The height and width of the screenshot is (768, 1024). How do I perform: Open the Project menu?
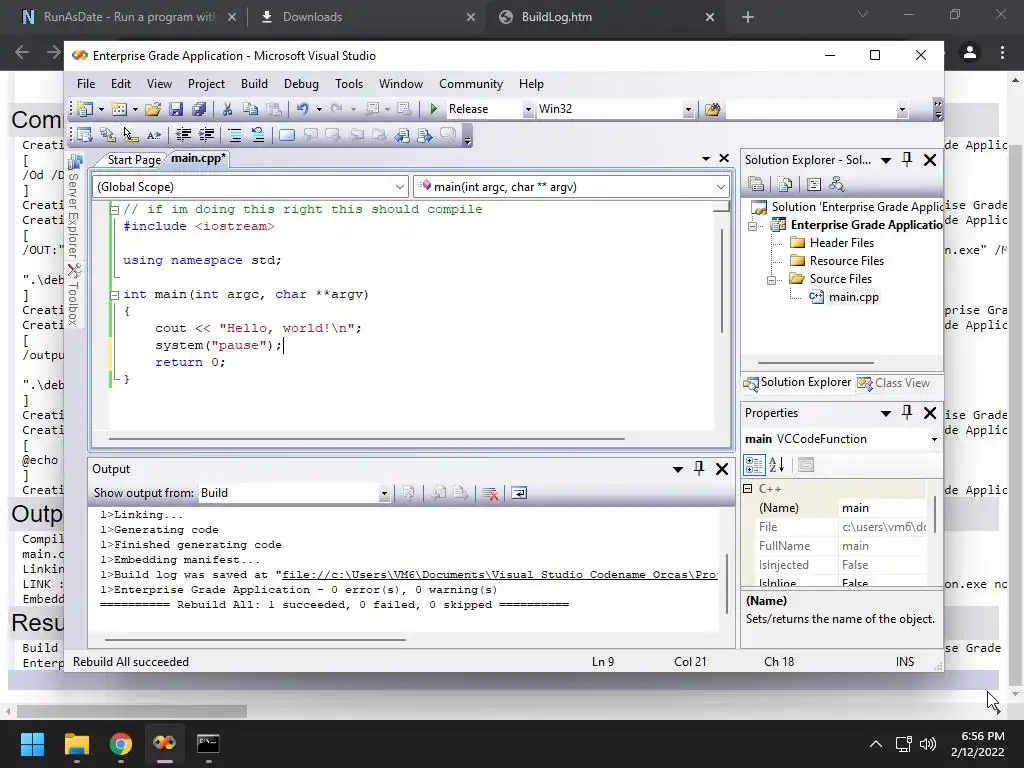[206, 84]
